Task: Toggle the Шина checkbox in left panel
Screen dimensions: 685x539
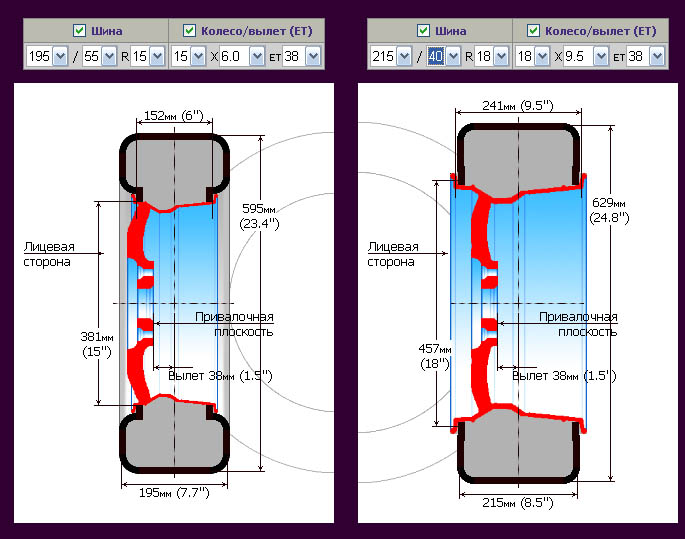Action: [79, 30]
